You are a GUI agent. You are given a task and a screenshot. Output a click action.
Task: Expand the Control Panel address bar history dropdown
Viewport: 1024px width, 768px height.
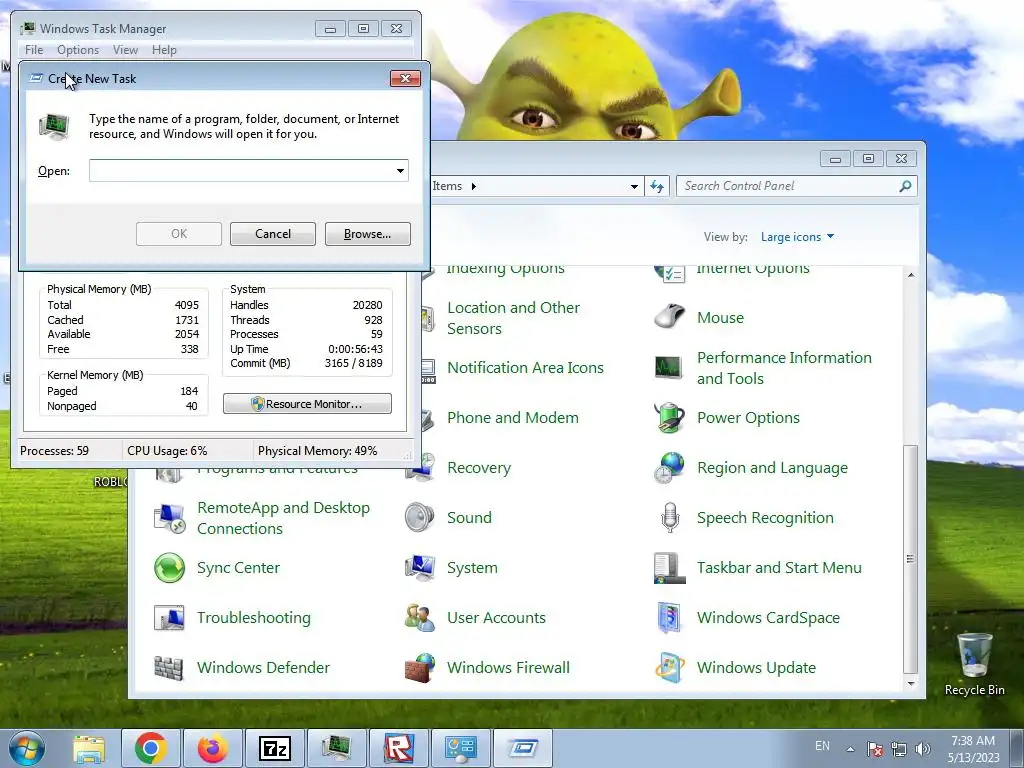click(634, 186)
